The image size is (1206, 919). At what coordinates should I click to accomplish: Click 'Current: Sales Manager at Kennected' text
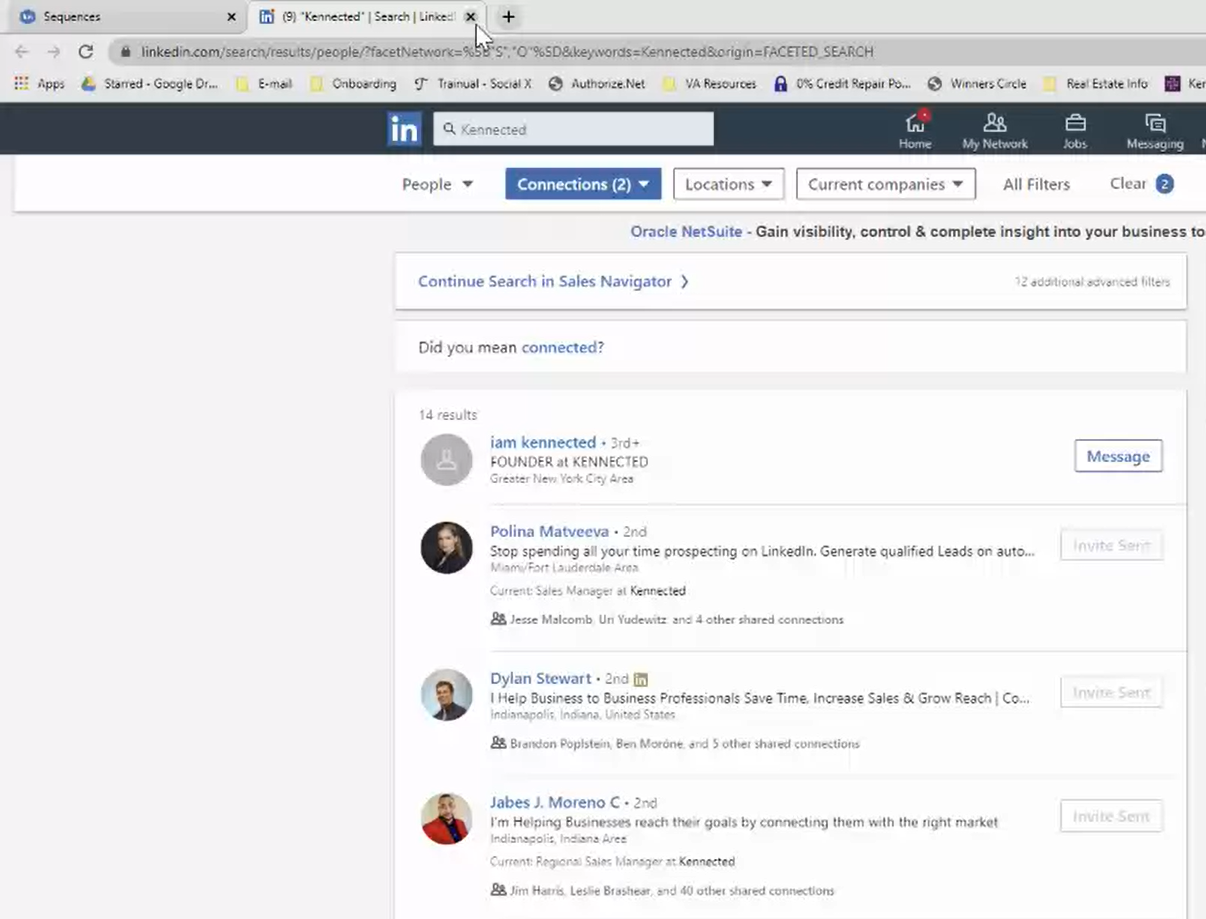(588, 591)
